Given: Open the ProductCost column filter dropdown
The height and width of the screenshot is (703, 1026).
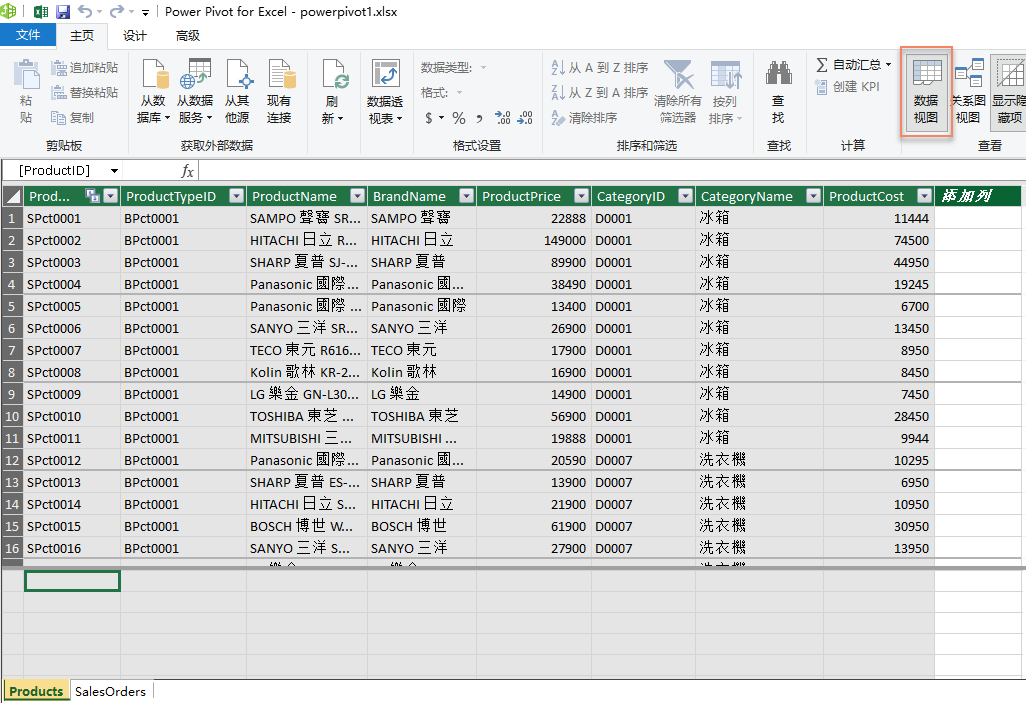Looking at the screenshot, I should point(924,196).
